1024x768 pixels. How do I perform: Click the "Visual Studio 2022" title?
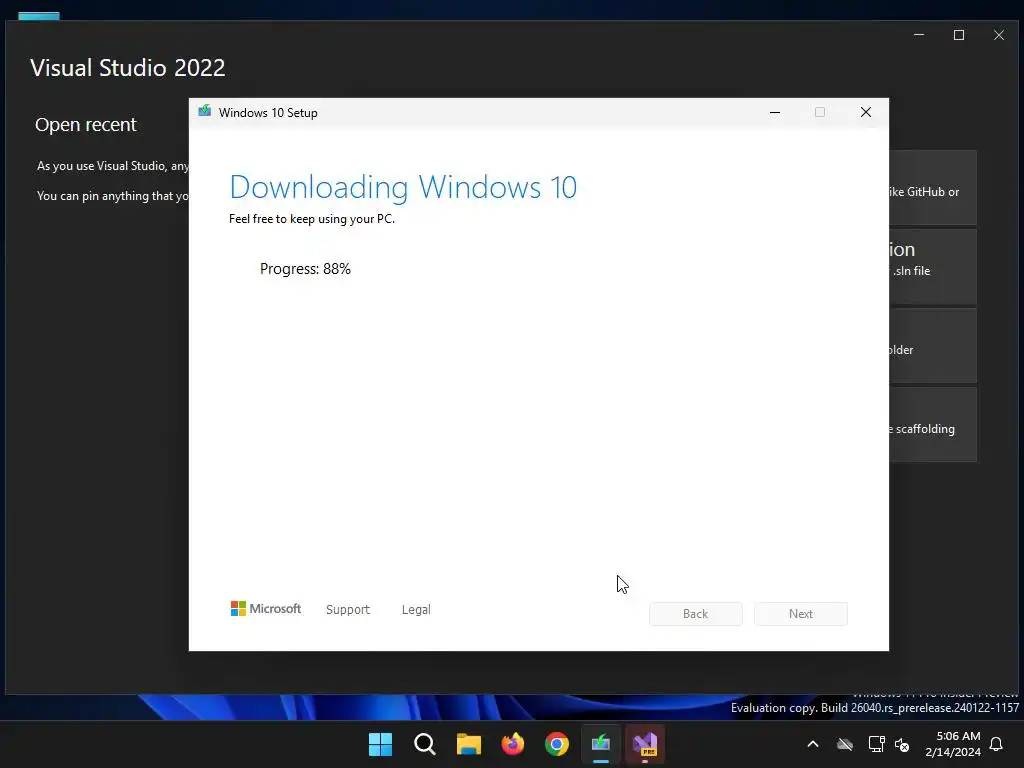click(128, 68)
